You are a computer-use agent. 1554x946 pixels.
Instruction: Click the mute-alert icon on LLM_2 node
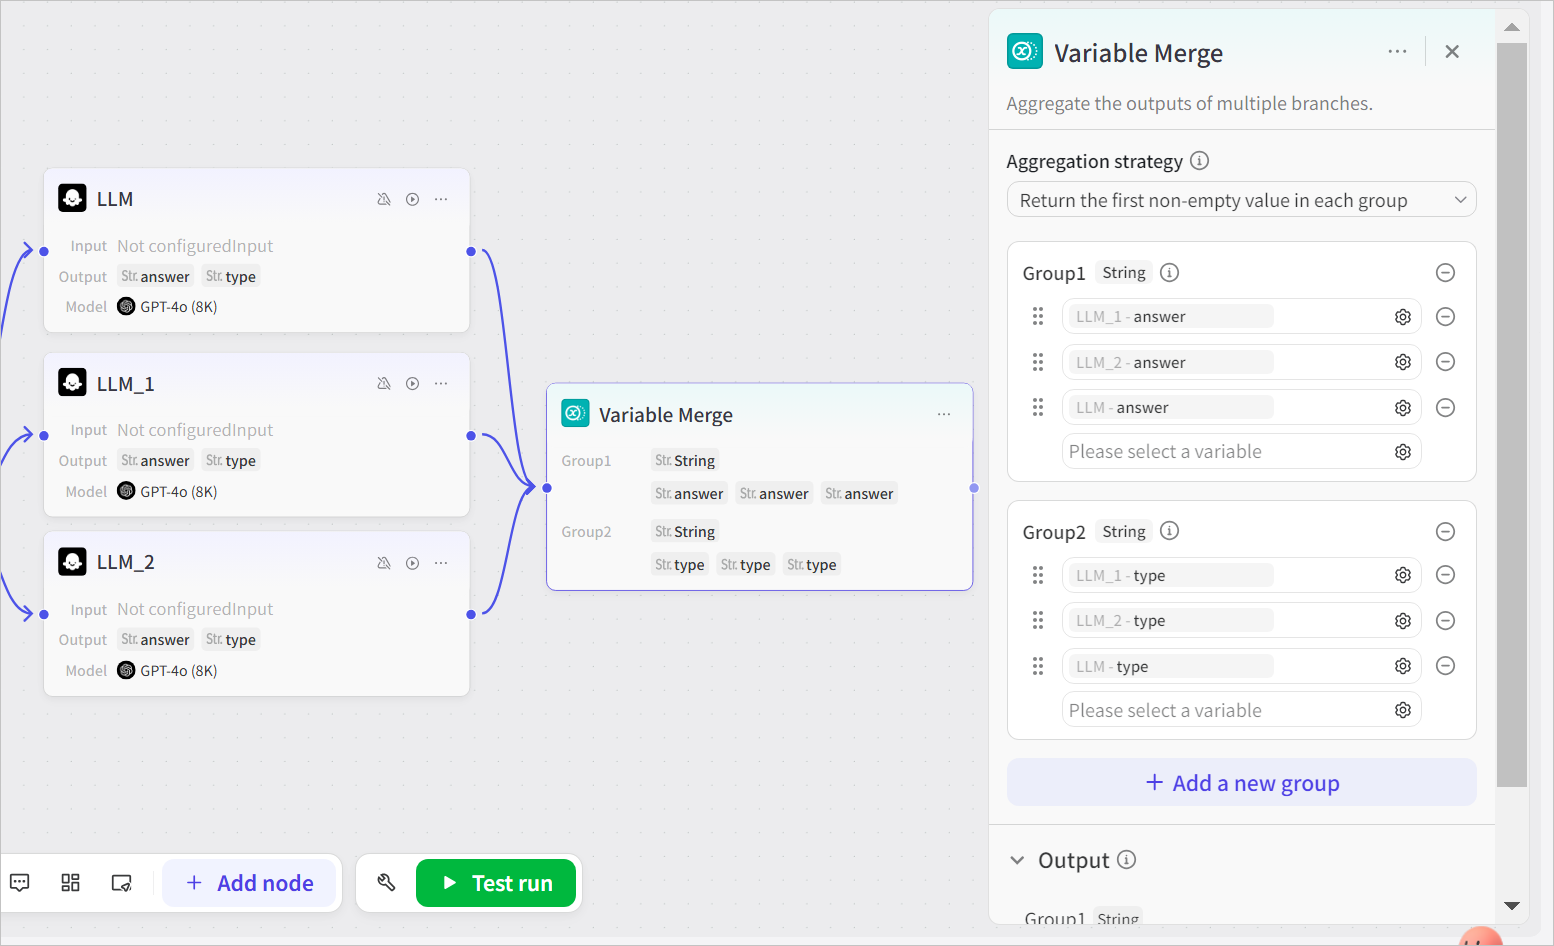tap(383, 563)
